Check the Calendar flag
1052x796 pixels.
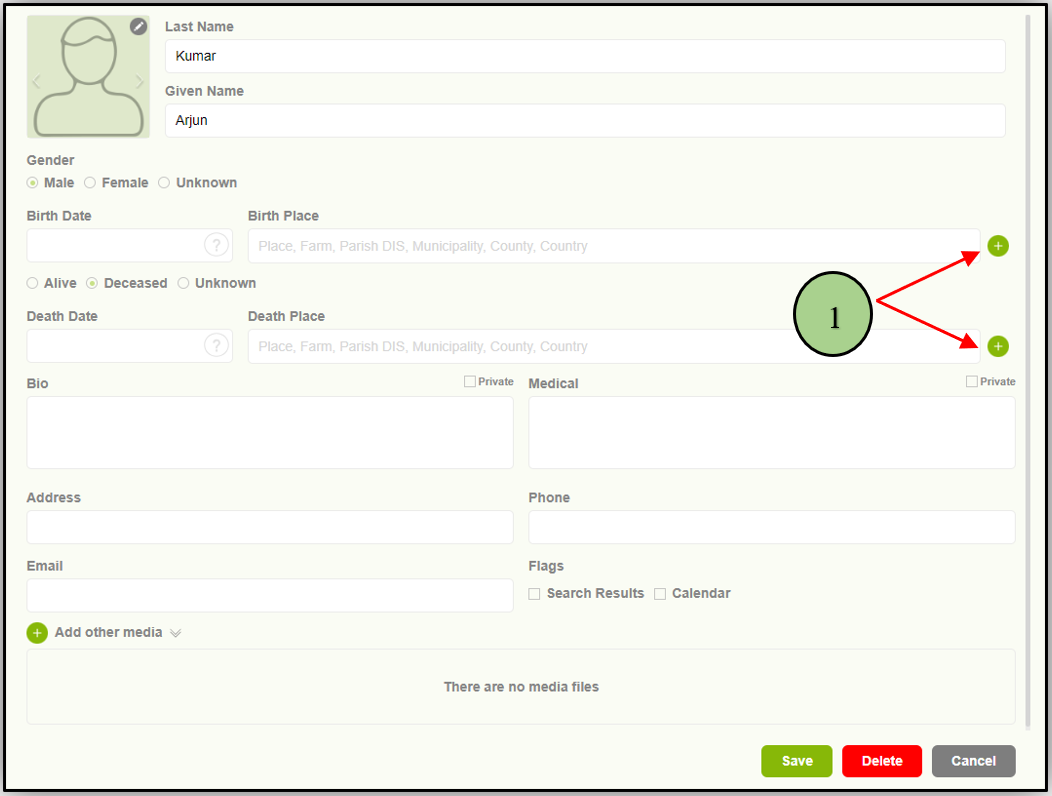coord(660,594)
